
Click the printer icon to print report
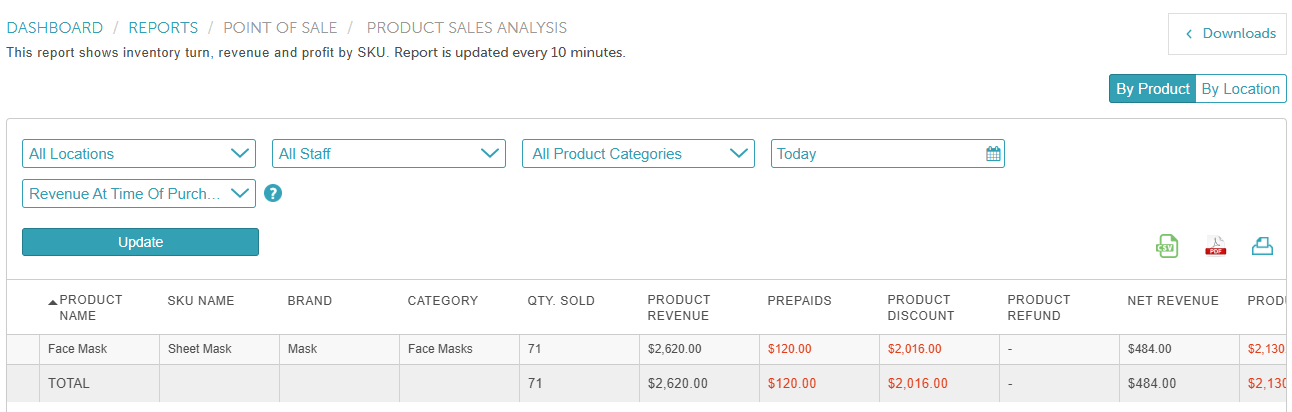(x=1262, y=246)
